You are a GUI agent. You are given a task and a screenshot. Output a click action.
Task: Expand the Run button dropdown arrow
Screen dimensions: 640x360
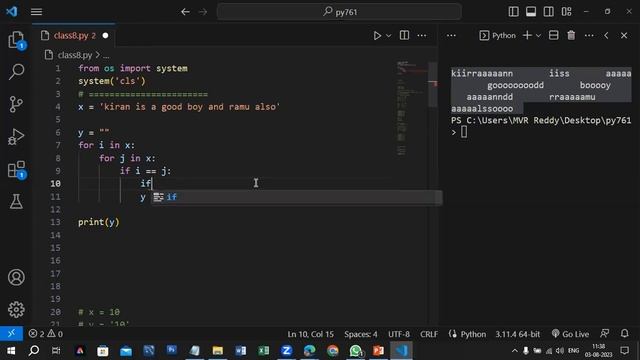[389, 36]
